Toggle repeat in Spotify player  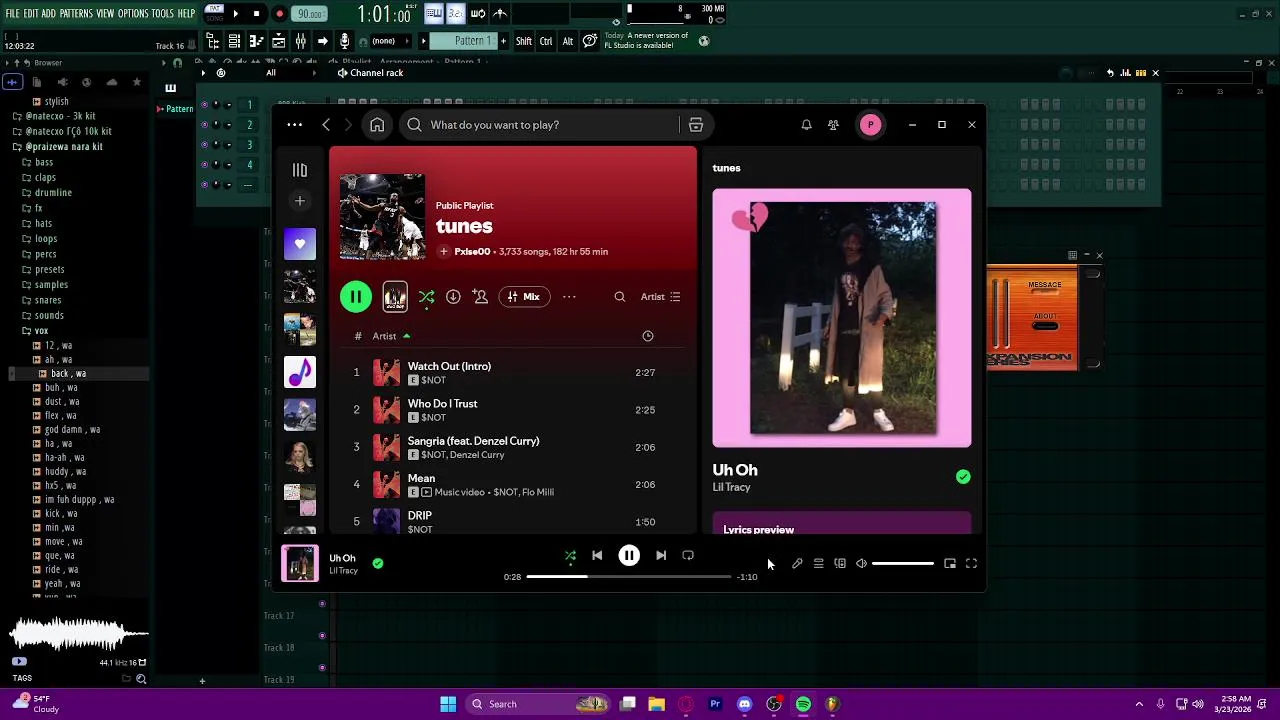point(688,555)
